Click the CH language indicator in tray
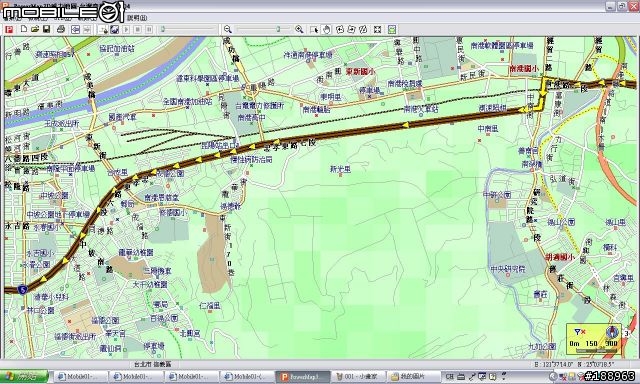 [449, 377]
